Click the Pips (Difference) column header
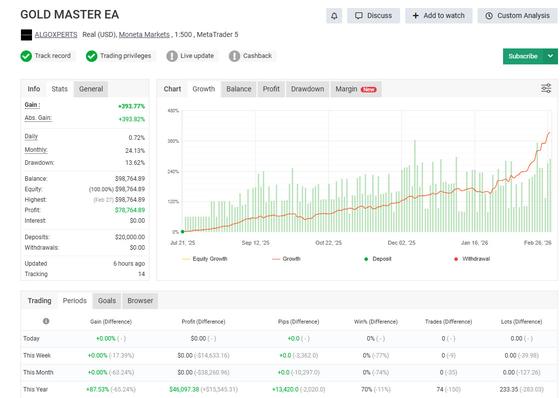The width and height of the screenshot is (560, 398). tap(299, 322)
